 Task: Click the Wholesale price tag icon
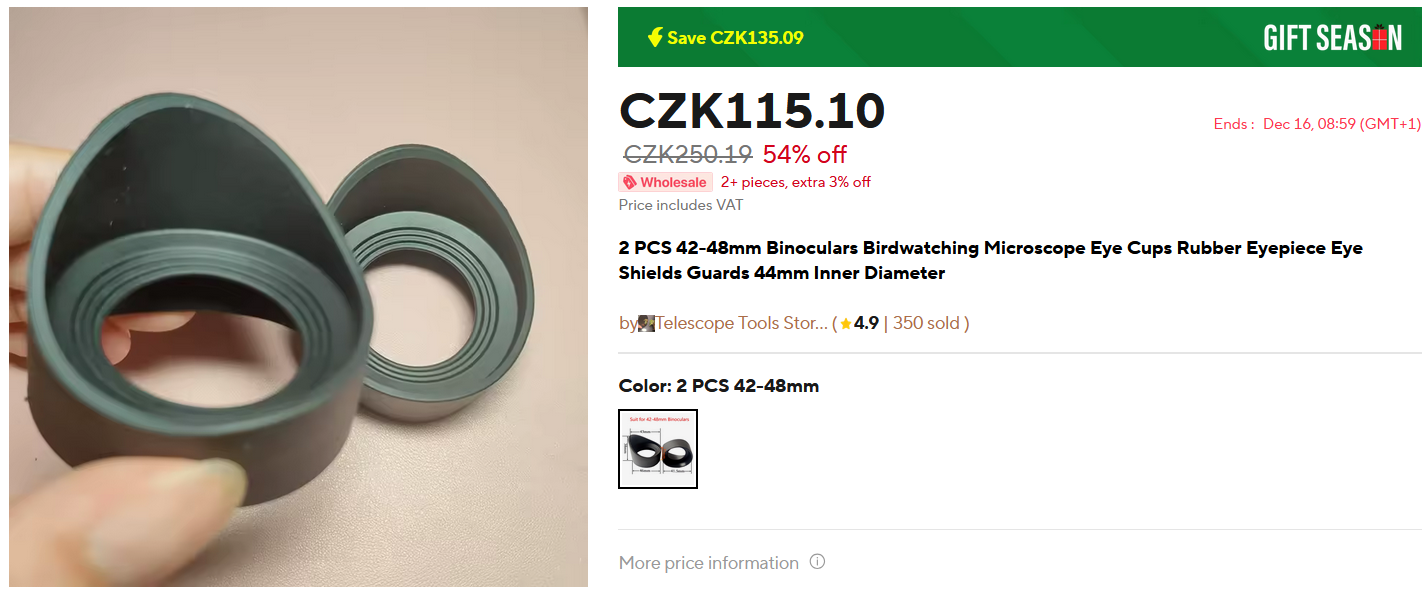[630, 182]
